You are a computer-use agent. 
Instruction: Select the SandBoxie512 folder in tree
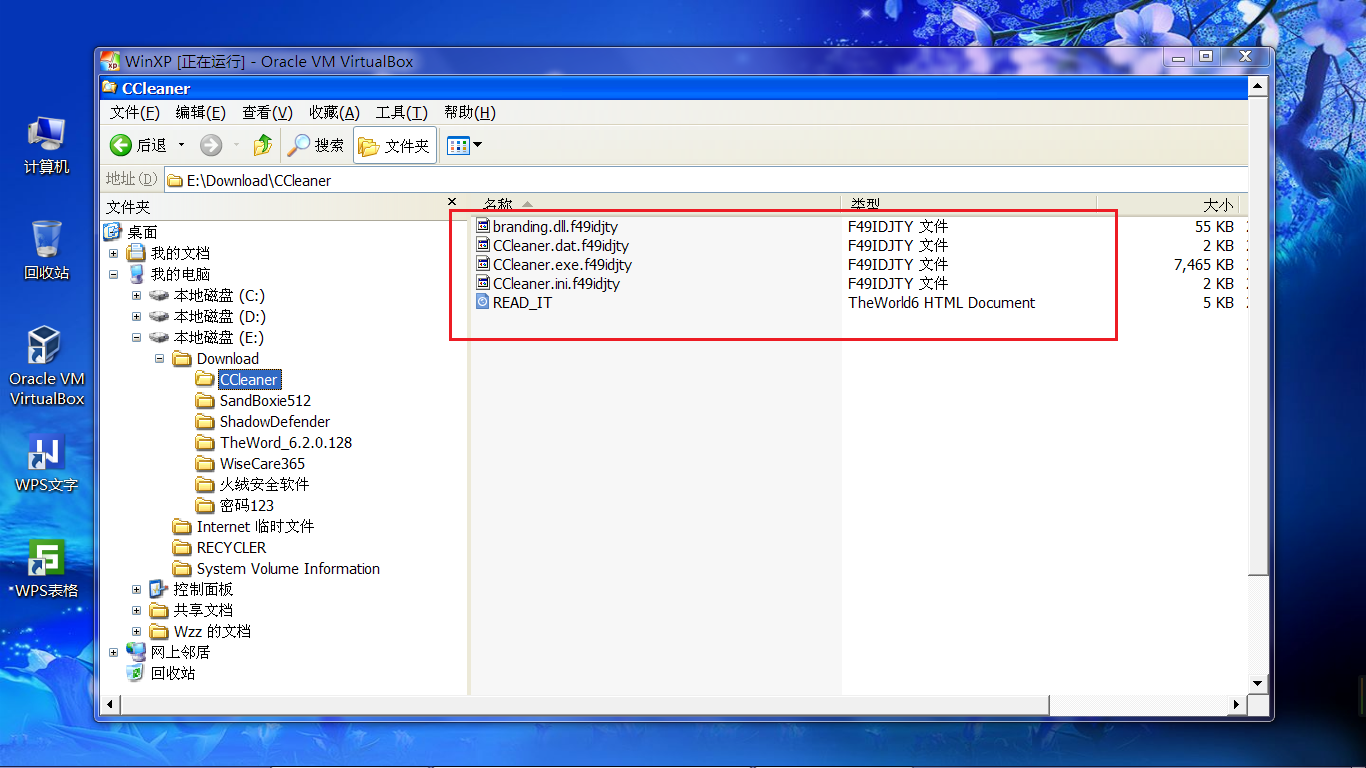click(265, 401)
